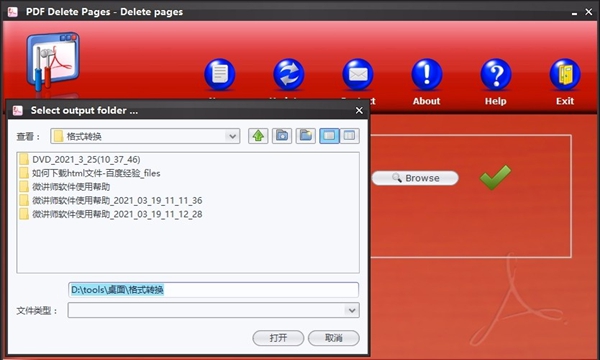Viewport: 600px width, 360px height.
Task: Click the main window title bar app icon
Action: pyautogui.click(x=13, y=12)
